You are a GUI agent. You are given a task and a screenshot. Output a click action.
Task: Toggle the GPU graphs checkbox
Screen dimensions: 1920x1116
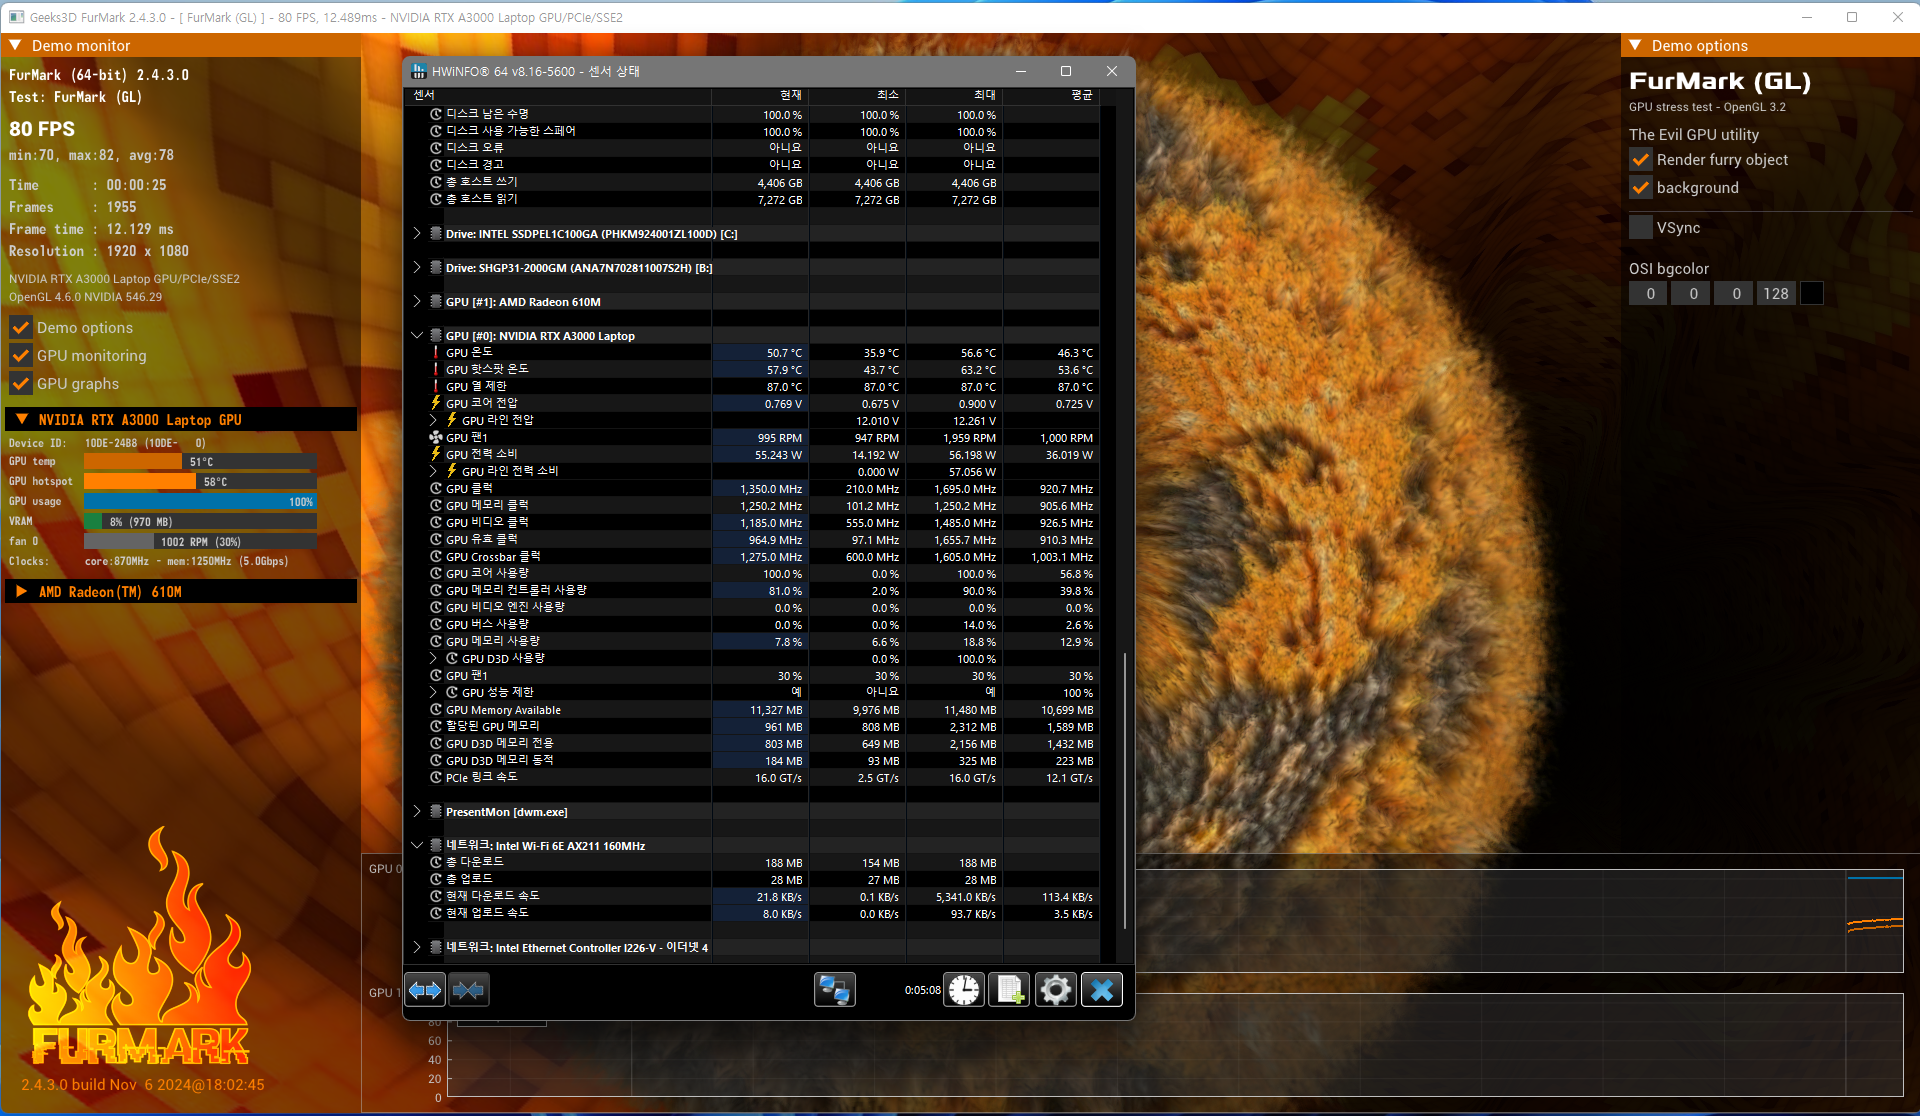point(20,384)
